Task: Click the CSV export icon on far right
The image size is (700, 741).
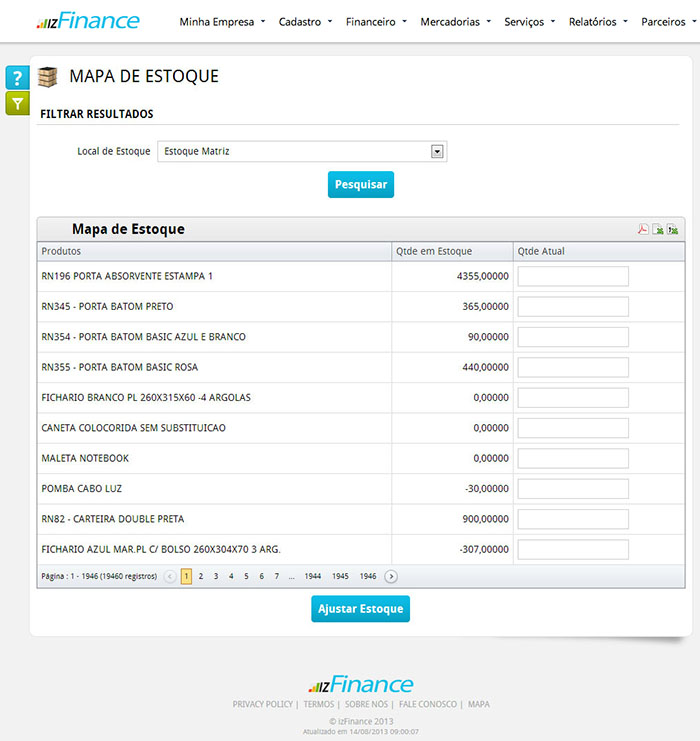Action: pyautogui.click(x=673, y=229)
